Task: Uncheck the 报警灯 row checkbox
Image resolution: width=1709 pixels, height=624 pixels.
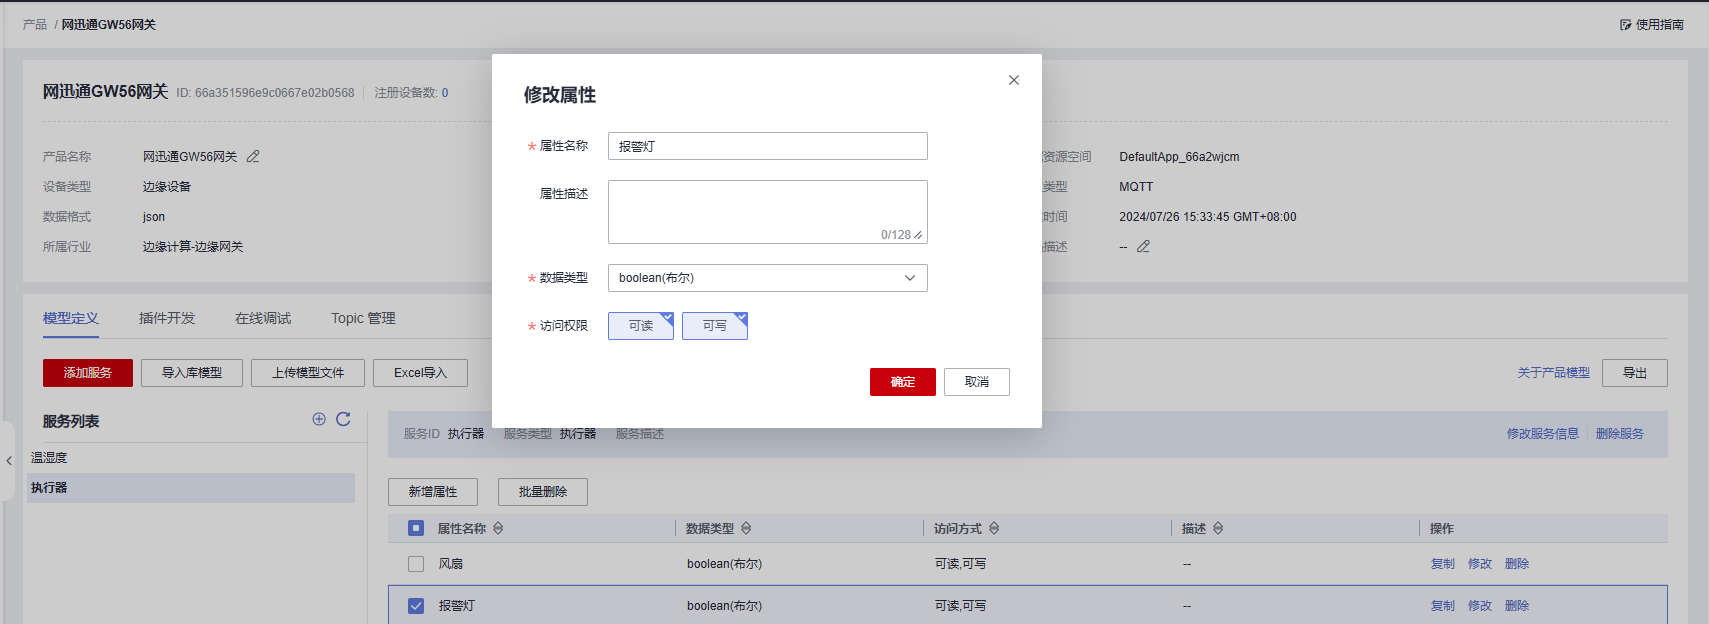Action: pos(416,606)
